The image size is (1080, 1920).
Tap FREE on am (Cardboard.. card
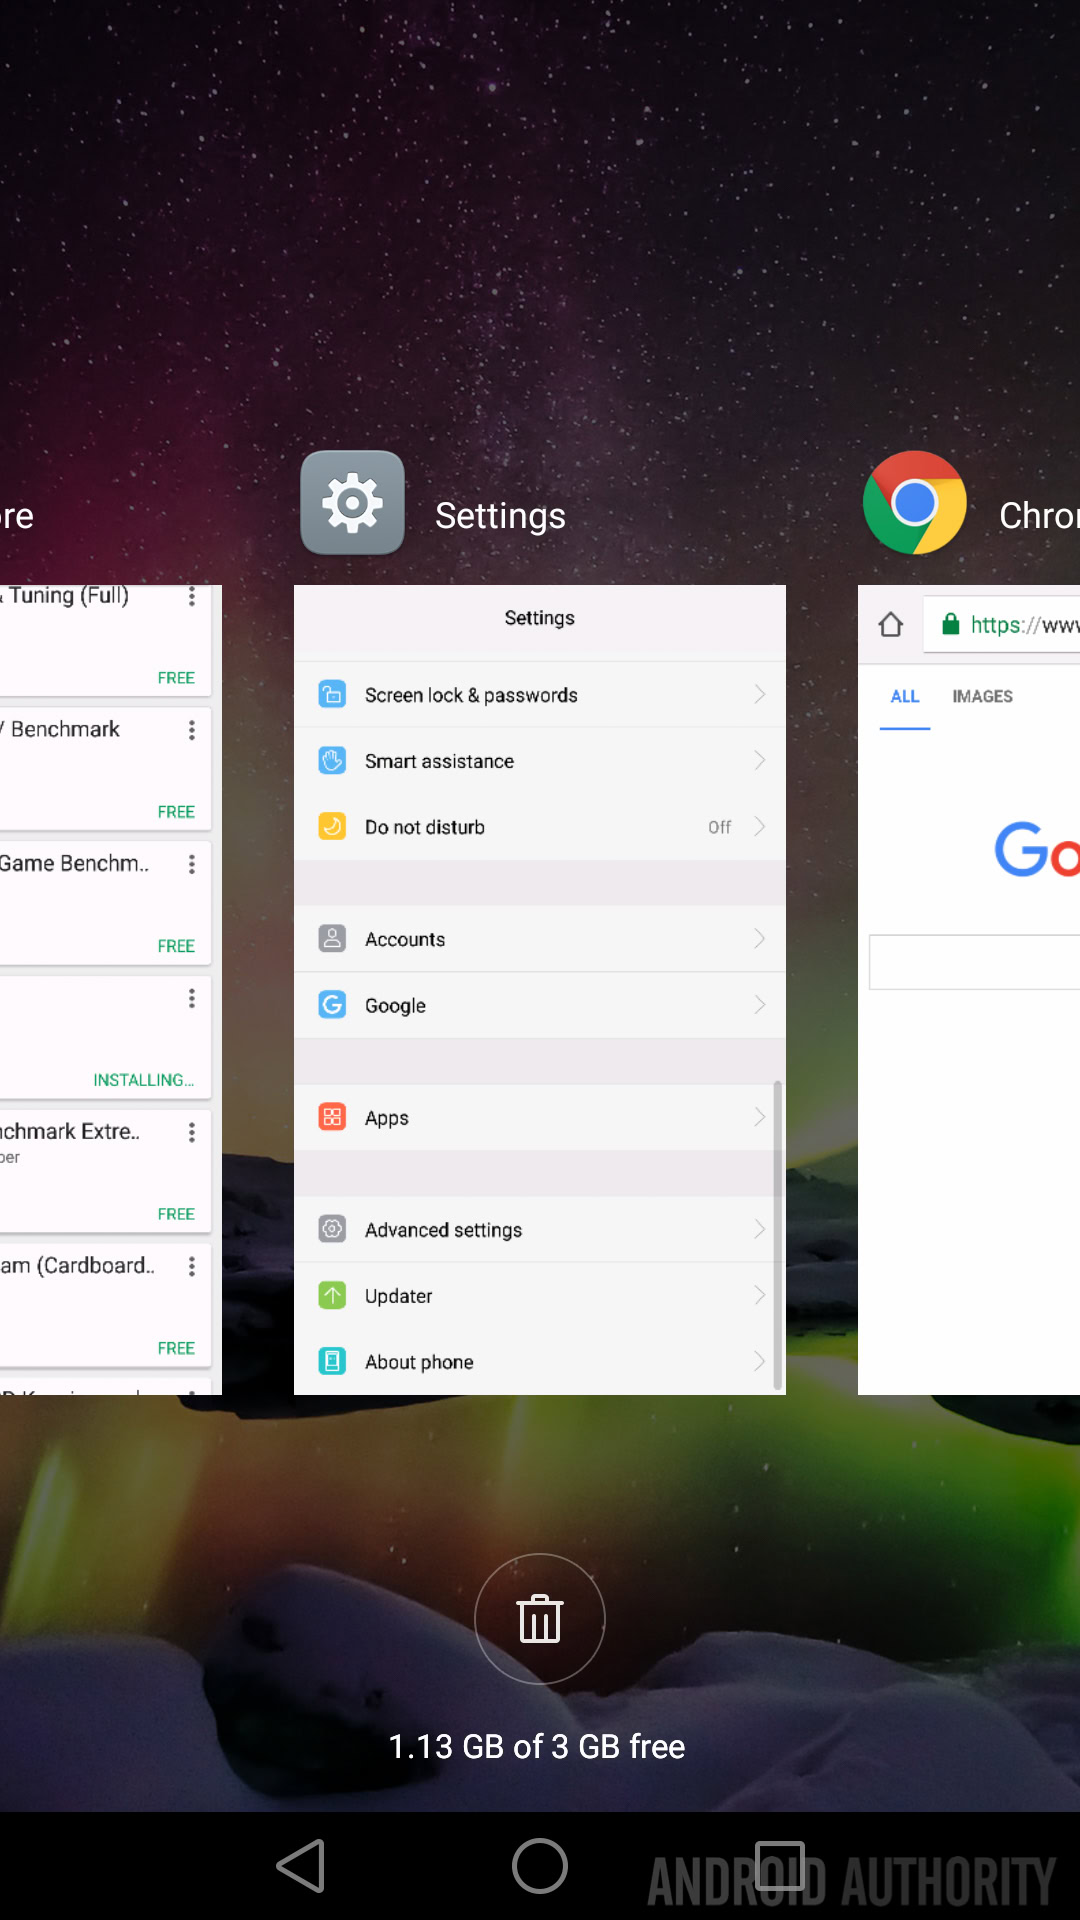tap(176, 1348)
